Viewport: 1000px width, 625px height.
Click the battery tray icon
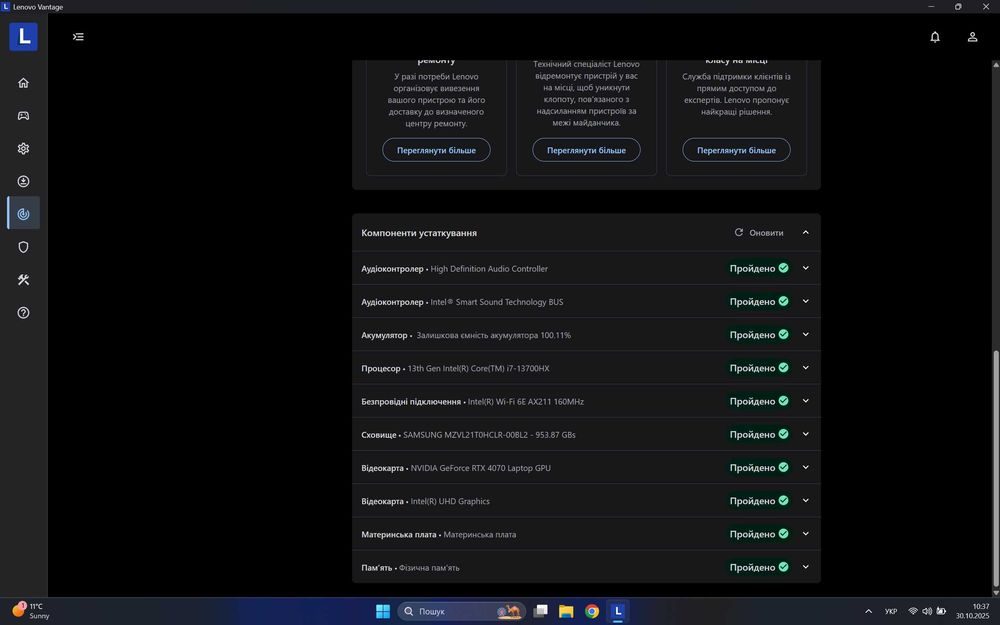(x=941, y=611)
